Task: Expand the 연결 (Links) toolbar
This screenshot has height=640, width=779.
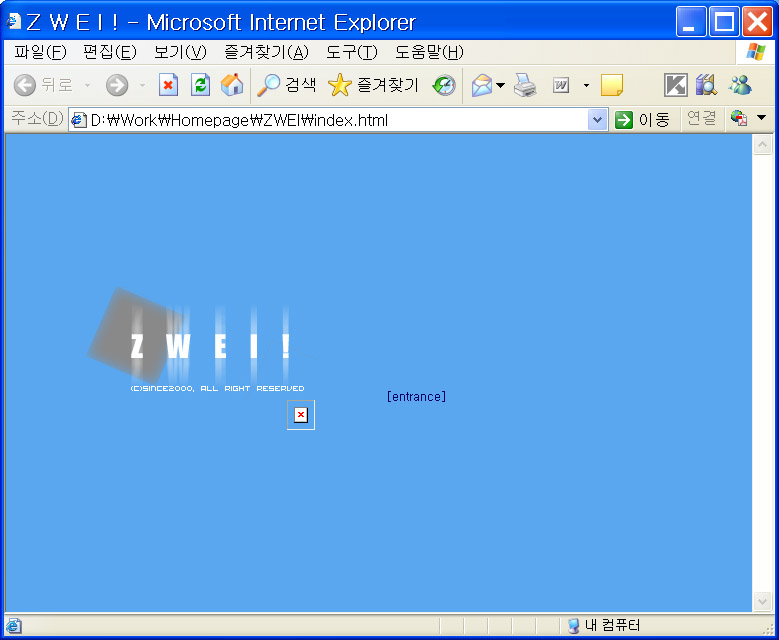Action: (701, 118)
